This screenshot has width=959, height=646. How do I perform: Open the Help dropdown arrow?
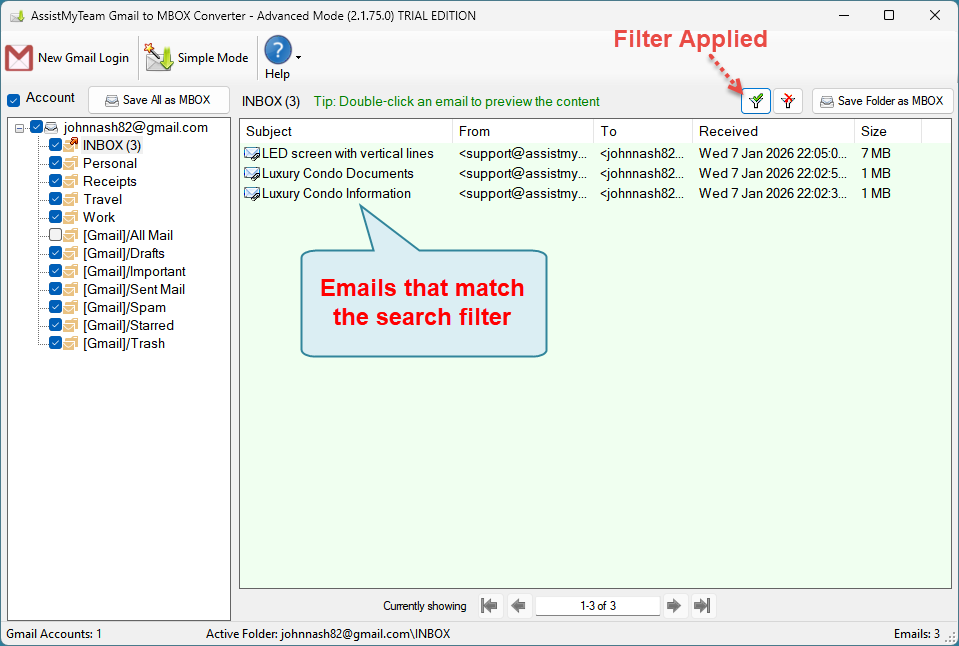pos(298,57)
